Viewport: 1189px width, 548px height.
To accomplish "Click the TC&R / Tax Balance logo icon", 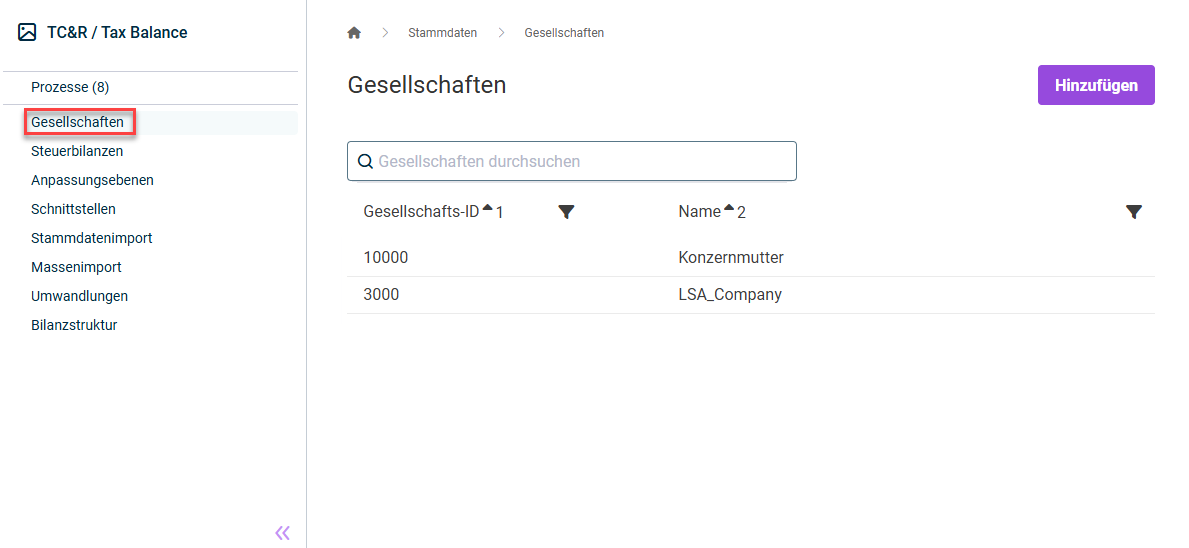I will [27, 33].
